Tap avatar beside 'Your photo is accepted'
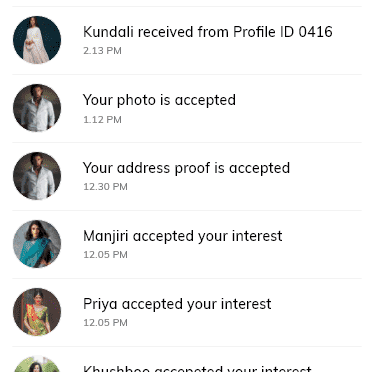This screenshot has height=372, width=375. coord(37,108)
